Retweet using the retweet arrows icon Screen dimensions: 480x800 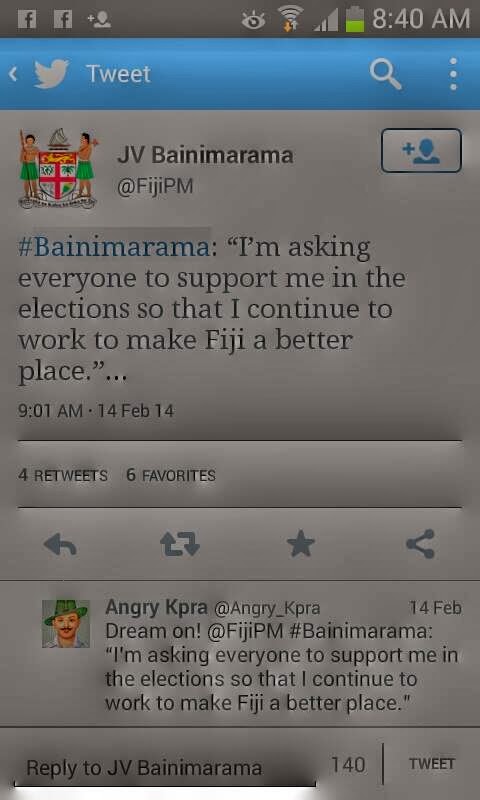pos(180,544)
